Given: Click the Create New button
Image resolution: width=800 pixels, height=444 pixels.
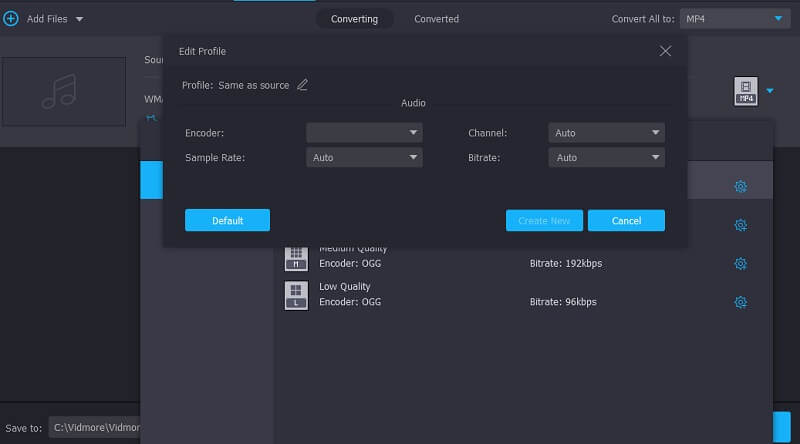Looking at the screenshot, I should (x=544, y=221).
